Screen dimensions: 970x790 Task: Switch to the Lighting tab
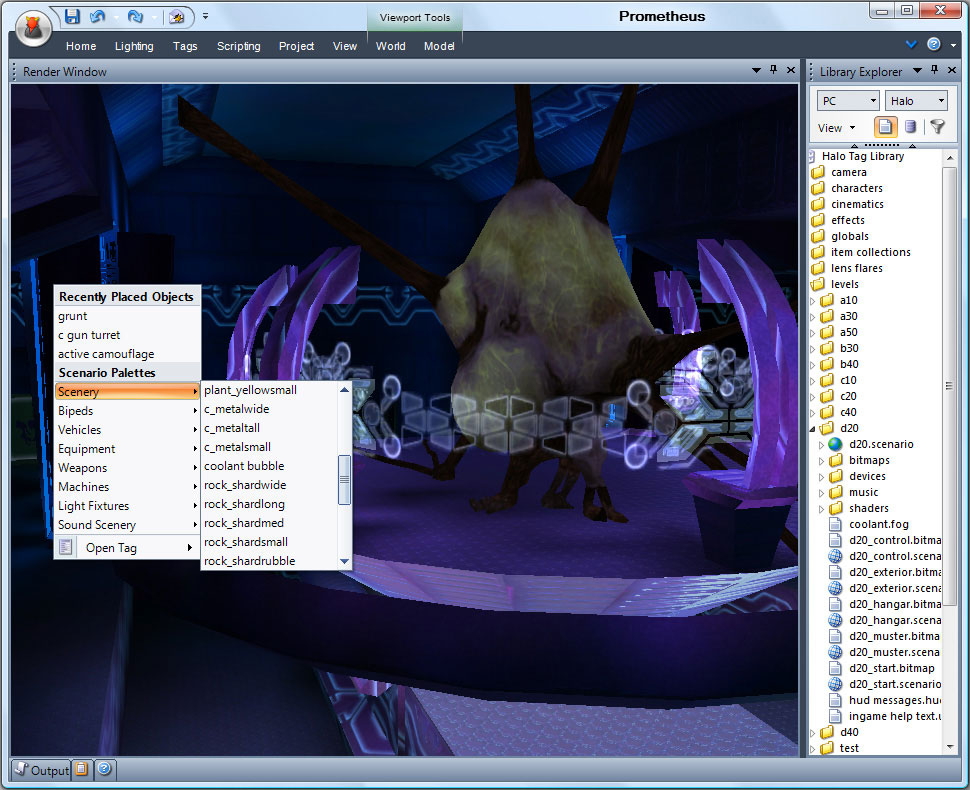click(134, 46)
